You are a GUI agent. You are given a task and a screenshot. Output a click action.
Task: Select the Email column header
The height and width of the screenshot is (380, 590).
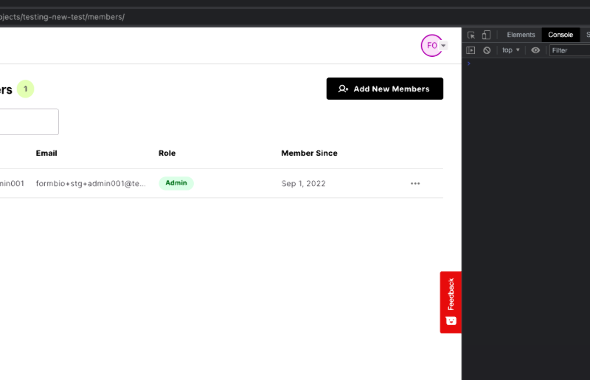(46, 153)
